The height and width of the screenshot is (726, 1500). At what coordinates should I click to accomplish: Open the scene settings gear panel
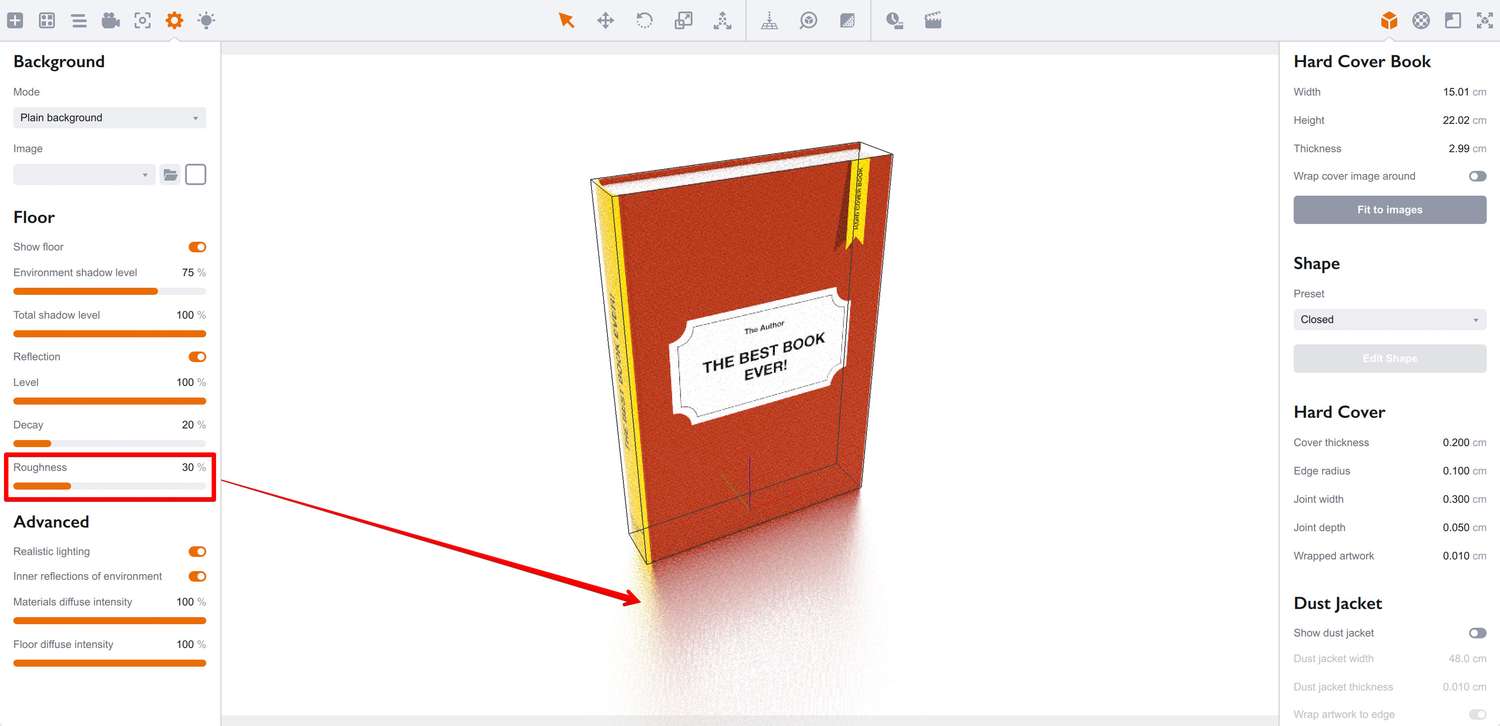coord(174,20)
